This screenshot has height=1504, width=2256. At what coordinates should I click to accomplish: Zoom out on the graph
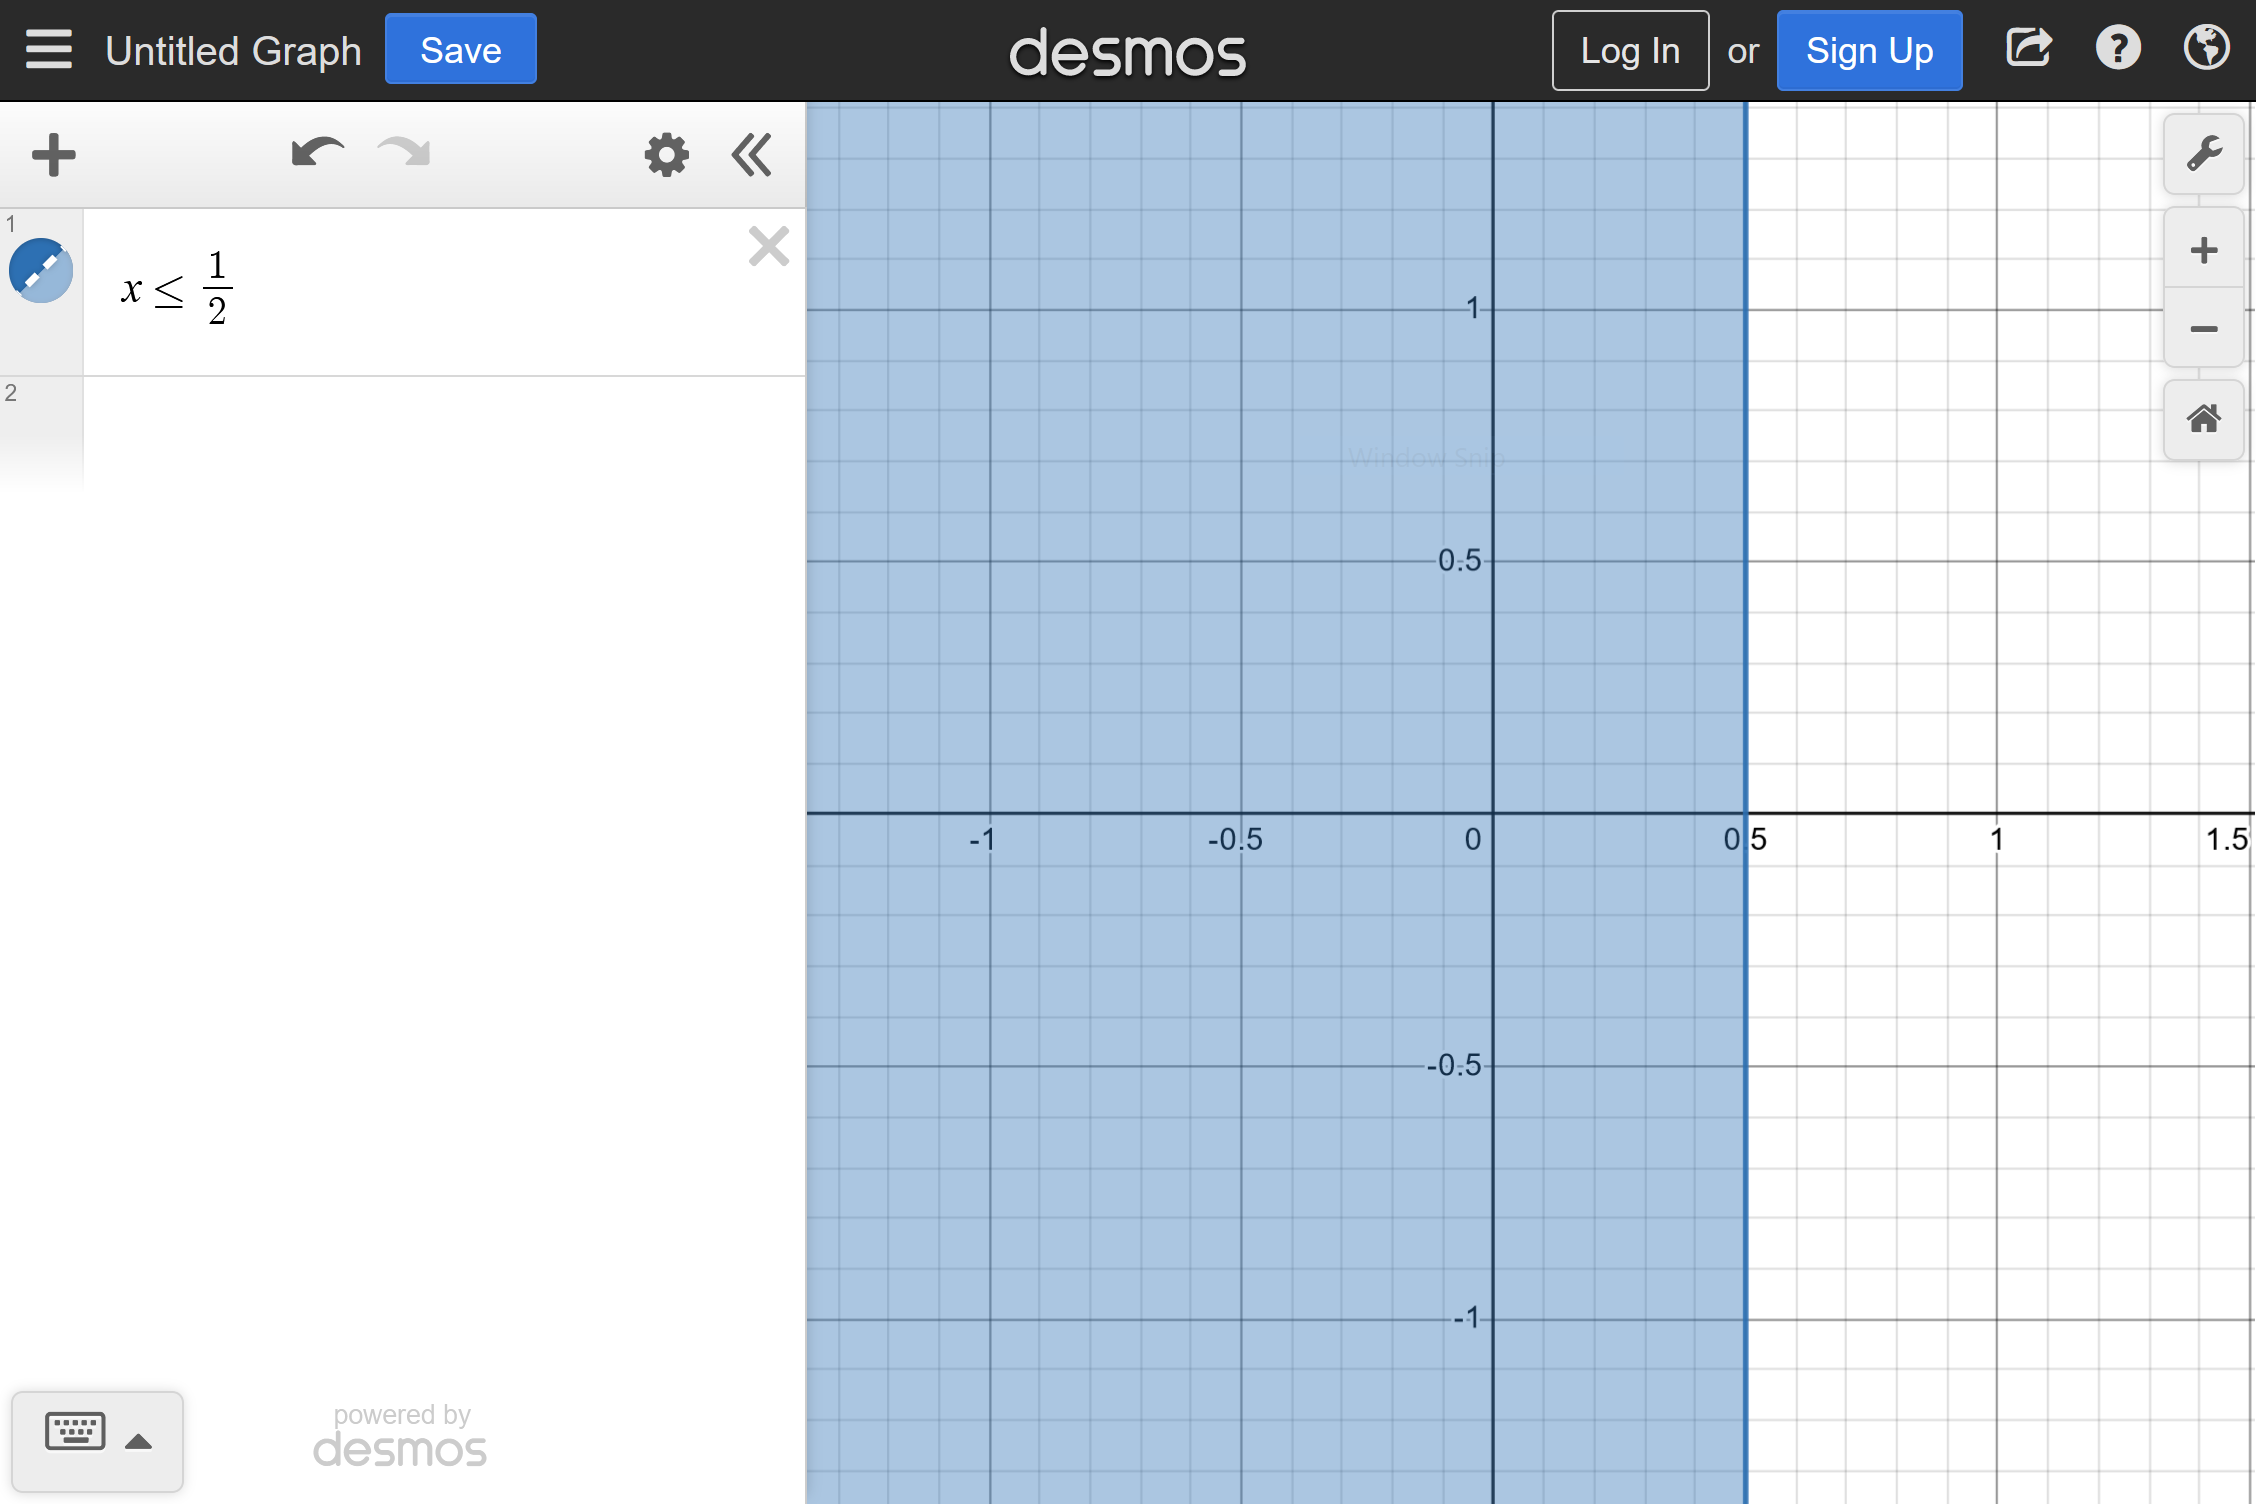point(2204,328)
